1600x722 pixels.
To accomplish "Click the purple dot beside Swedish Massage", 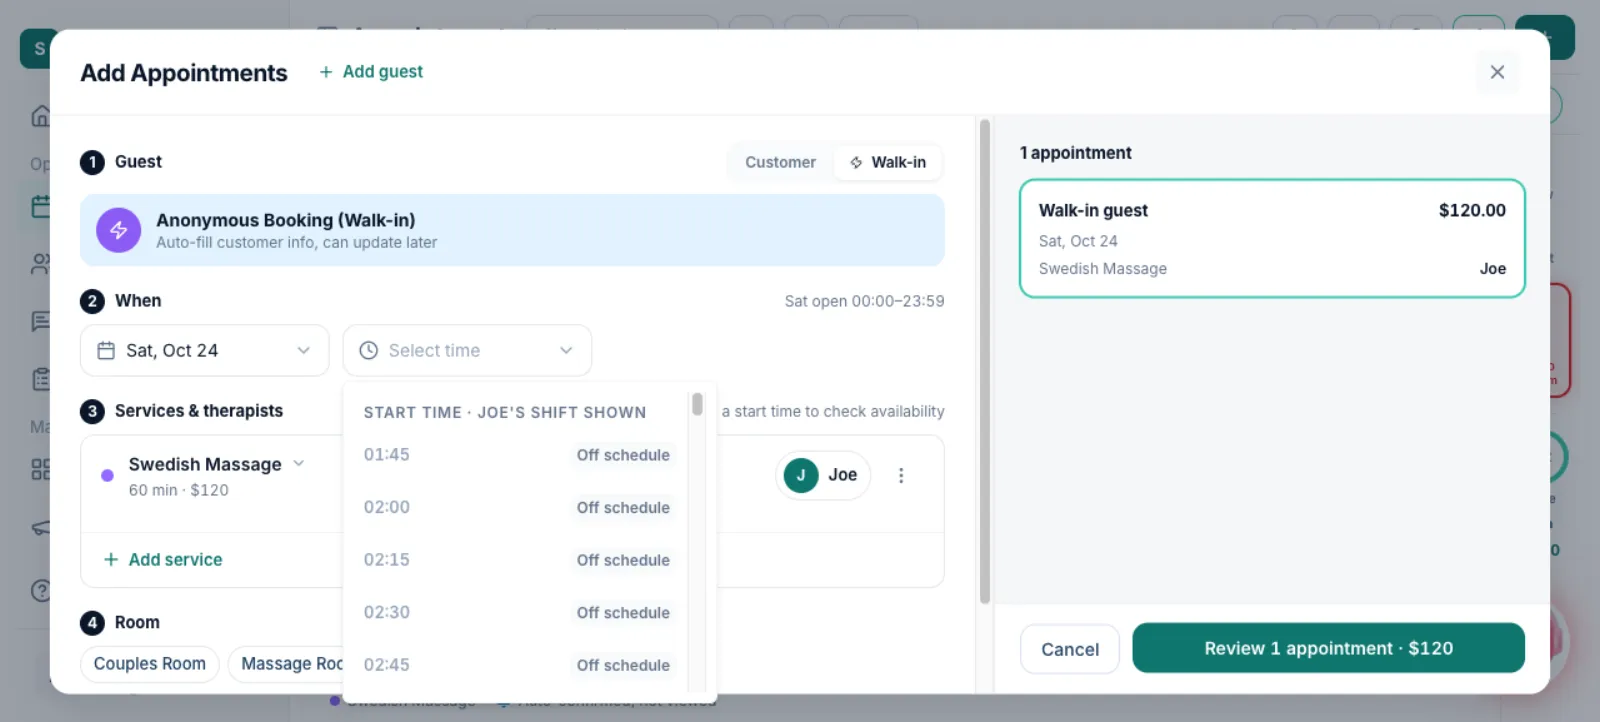I will 107,476.
